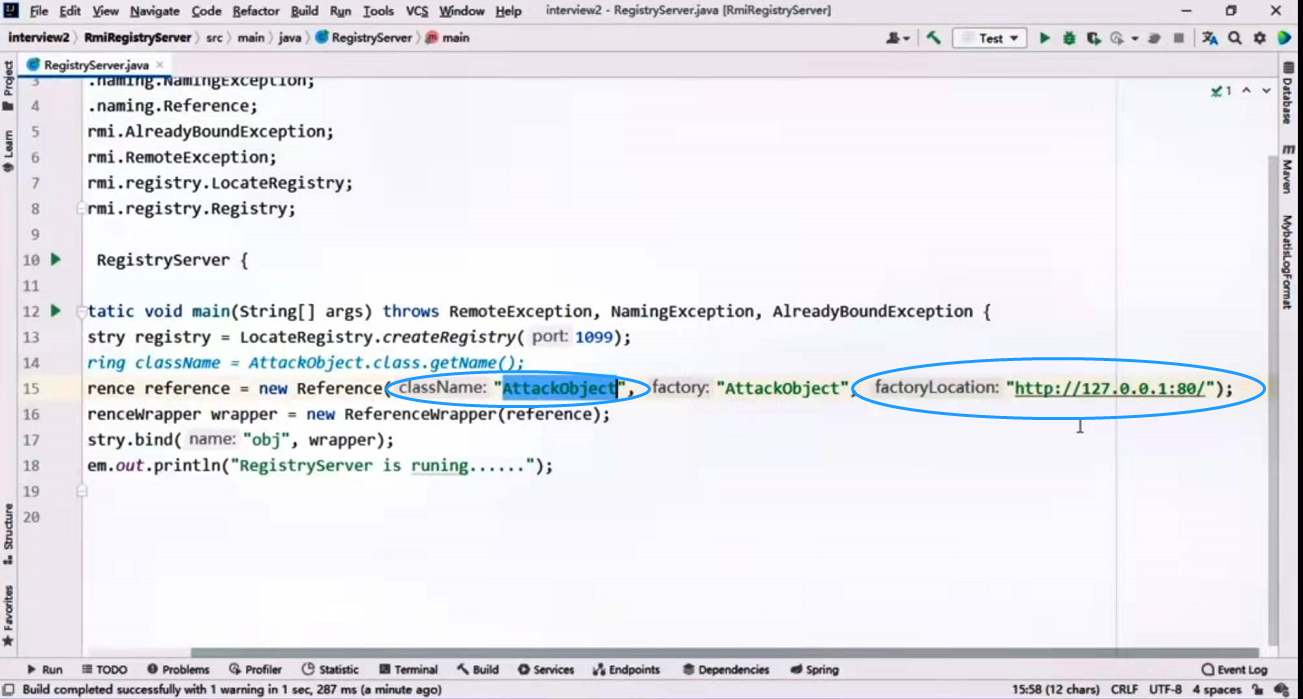The height and width of the screenshot is (699, 1303).
Task: Open the Refactor menu
Action: (256, 11)
